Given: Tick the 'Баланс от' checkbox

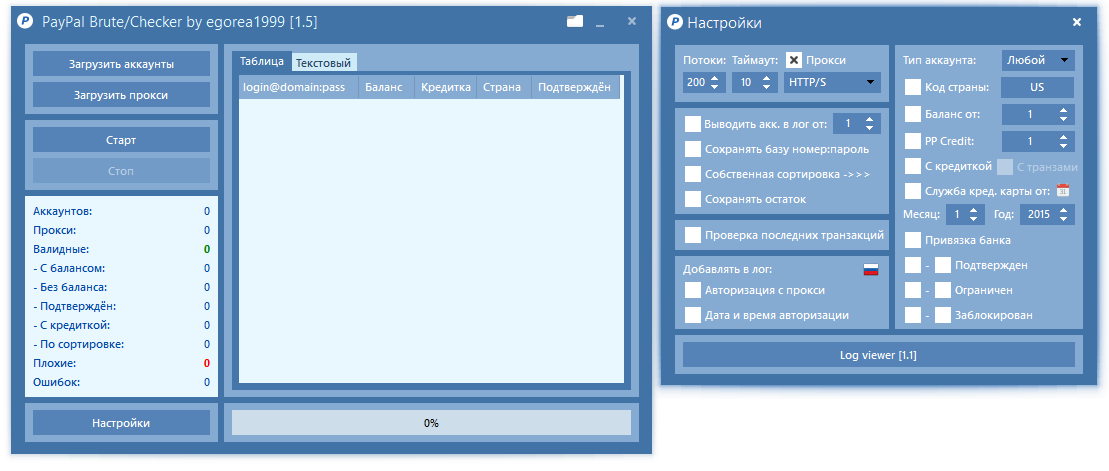Looking at the screenshot, I should pos(913,114).
